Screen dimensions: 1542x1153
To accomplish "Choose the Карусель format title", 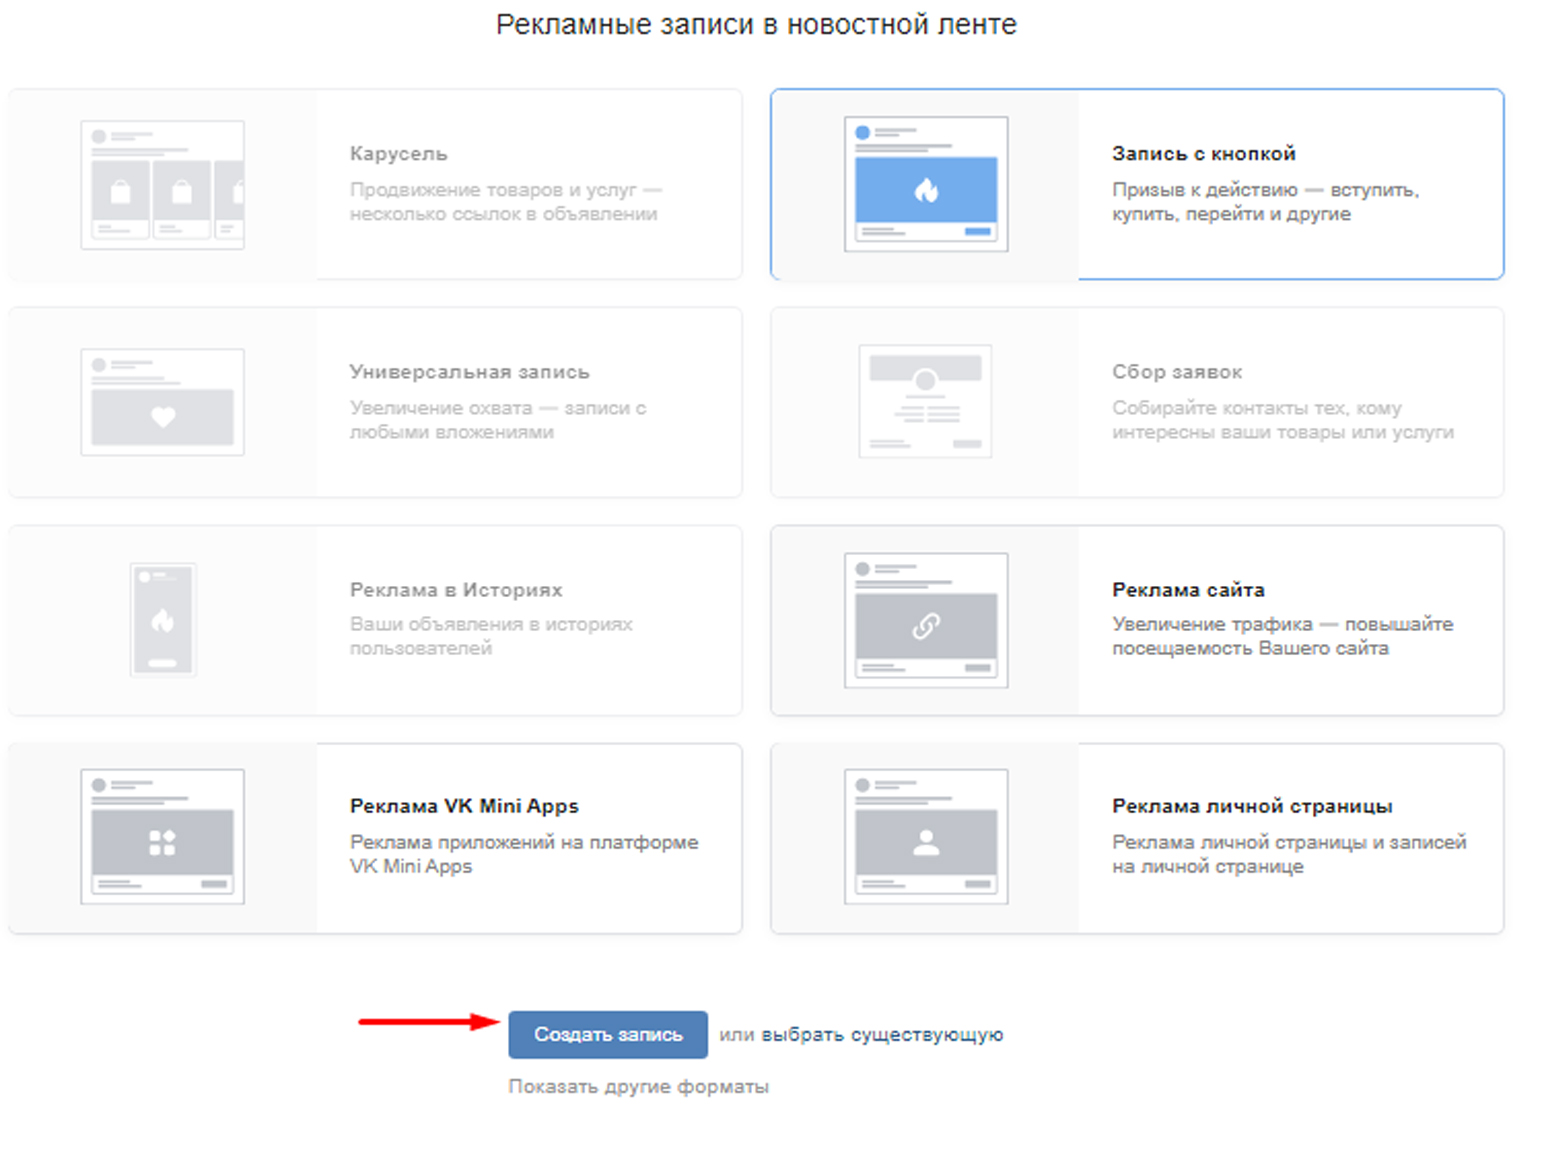I will pyautogui.click(x=398, y=154).
